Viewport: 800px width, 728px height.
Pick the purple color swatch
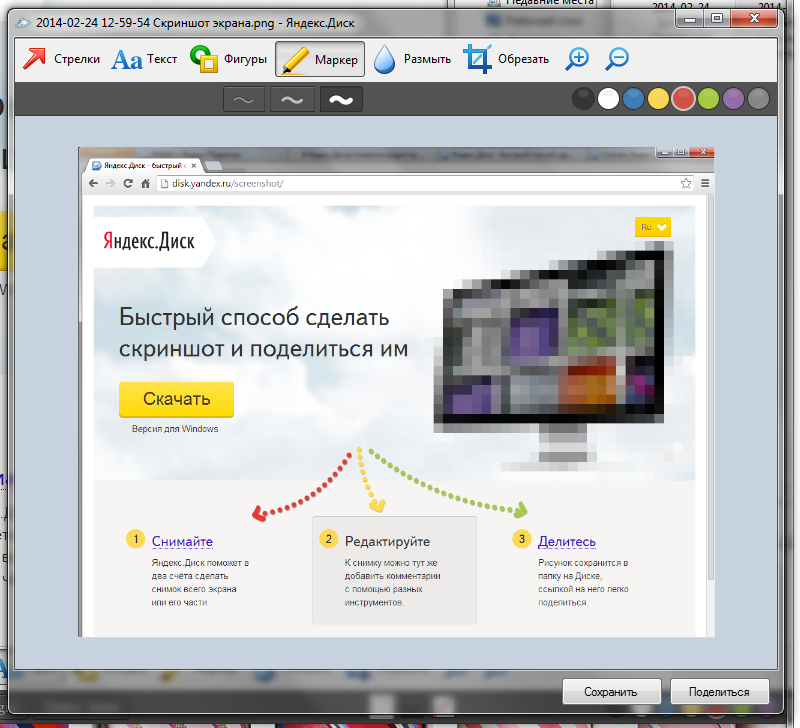click(733, 99)
